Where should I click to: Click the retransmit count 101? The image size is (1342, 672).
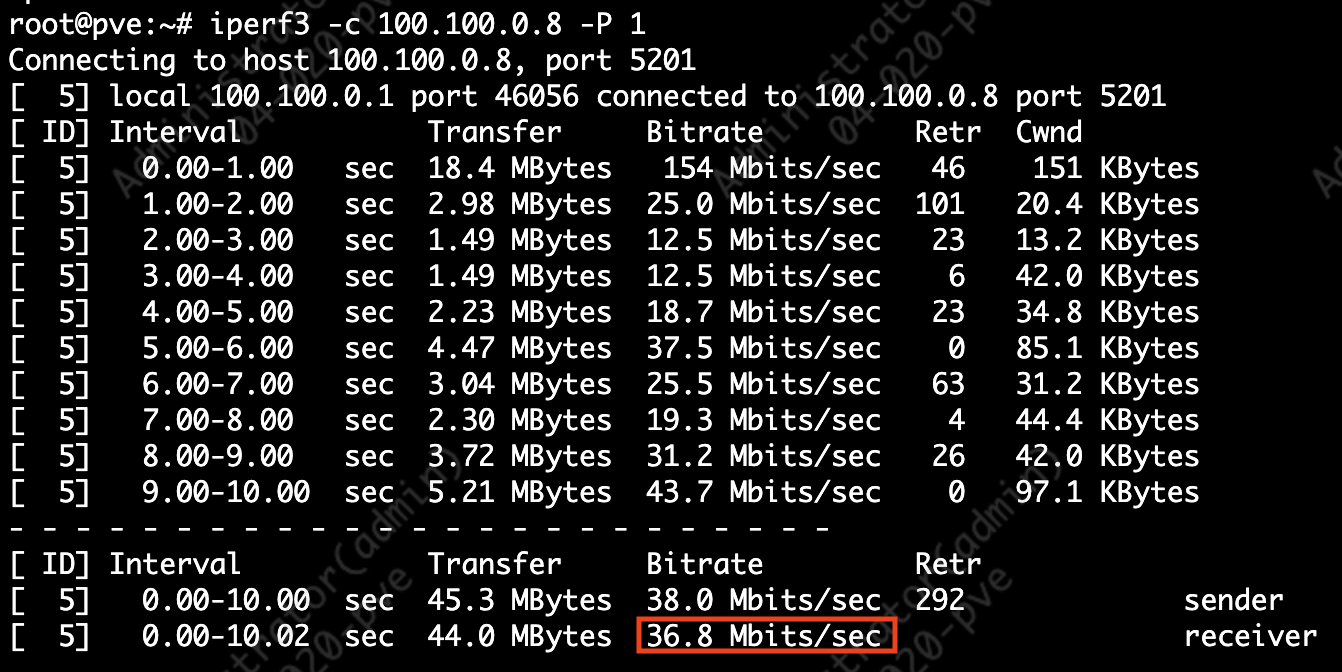click(x=939, y=204)
